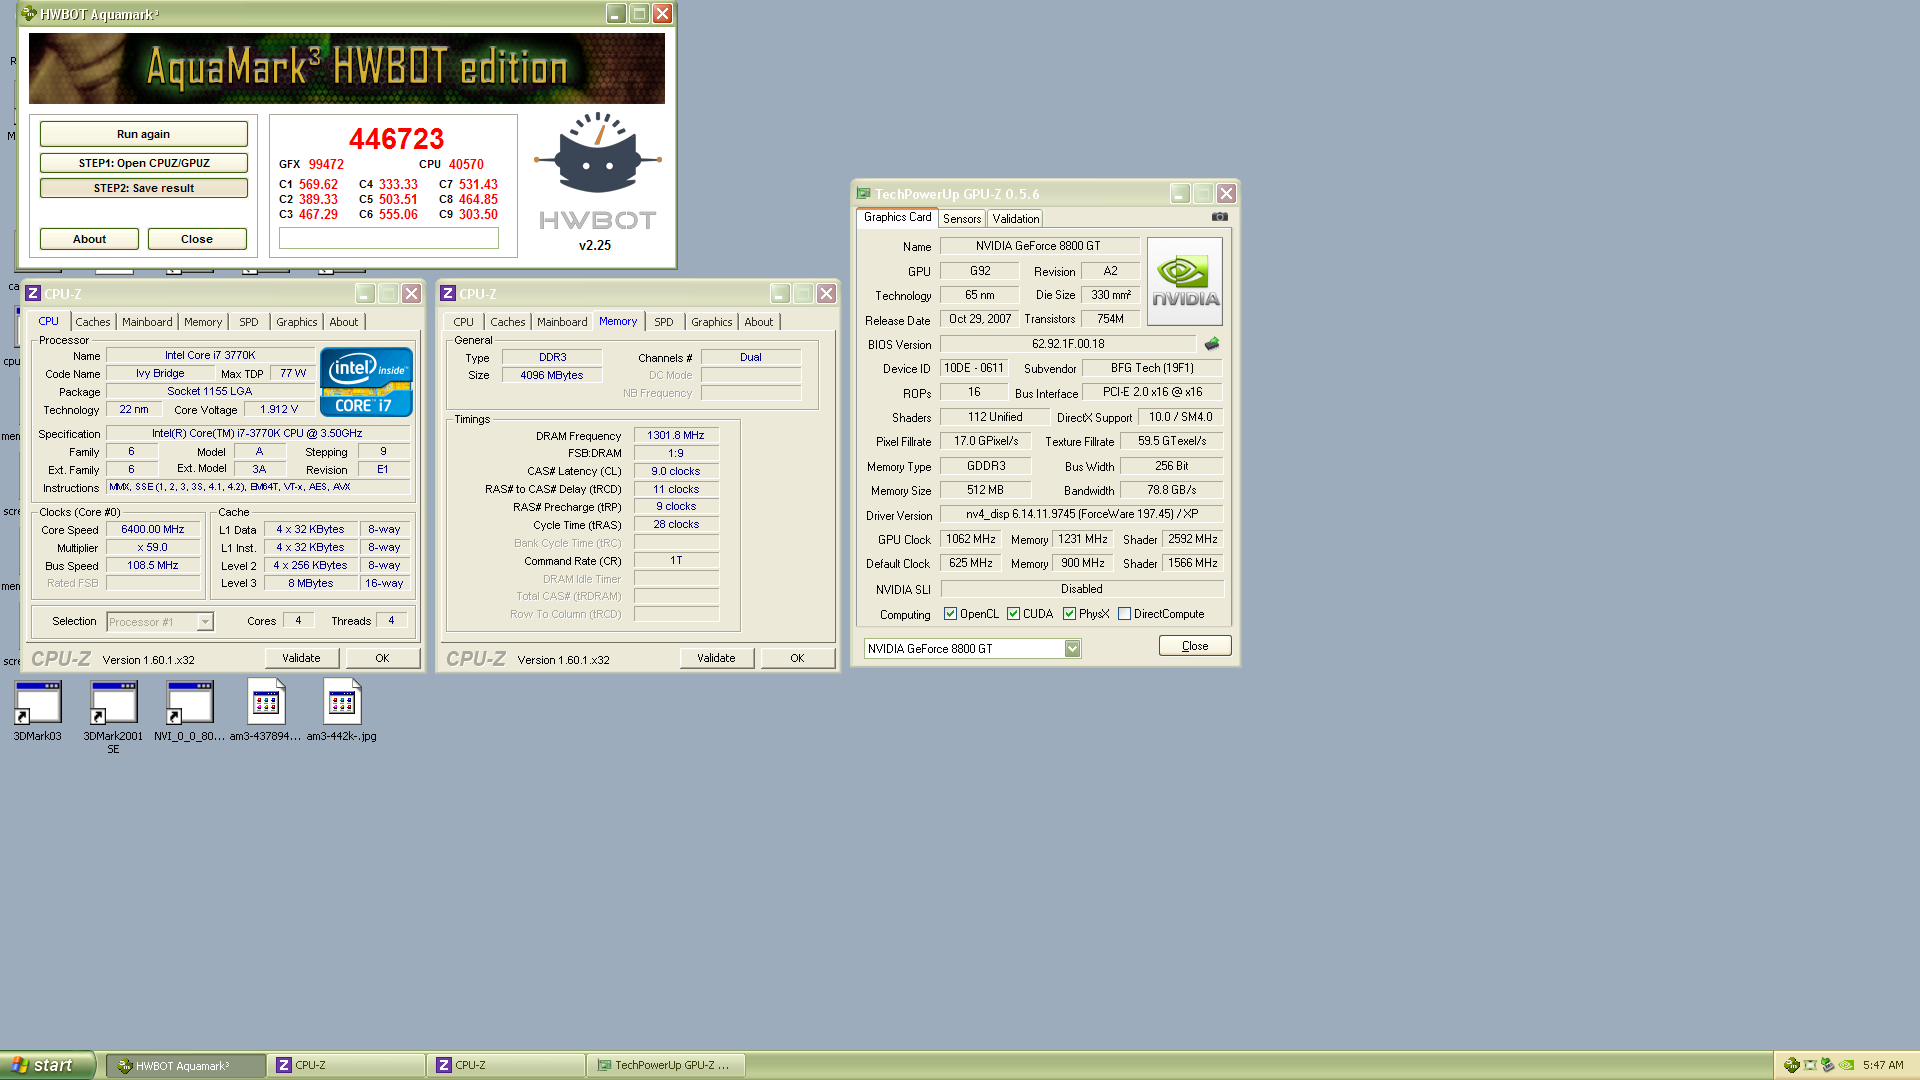Switch to Validation tab in GPU-Z
The width and height of the screenshot is (1920, 1080).
click(x=1016, y=219)
